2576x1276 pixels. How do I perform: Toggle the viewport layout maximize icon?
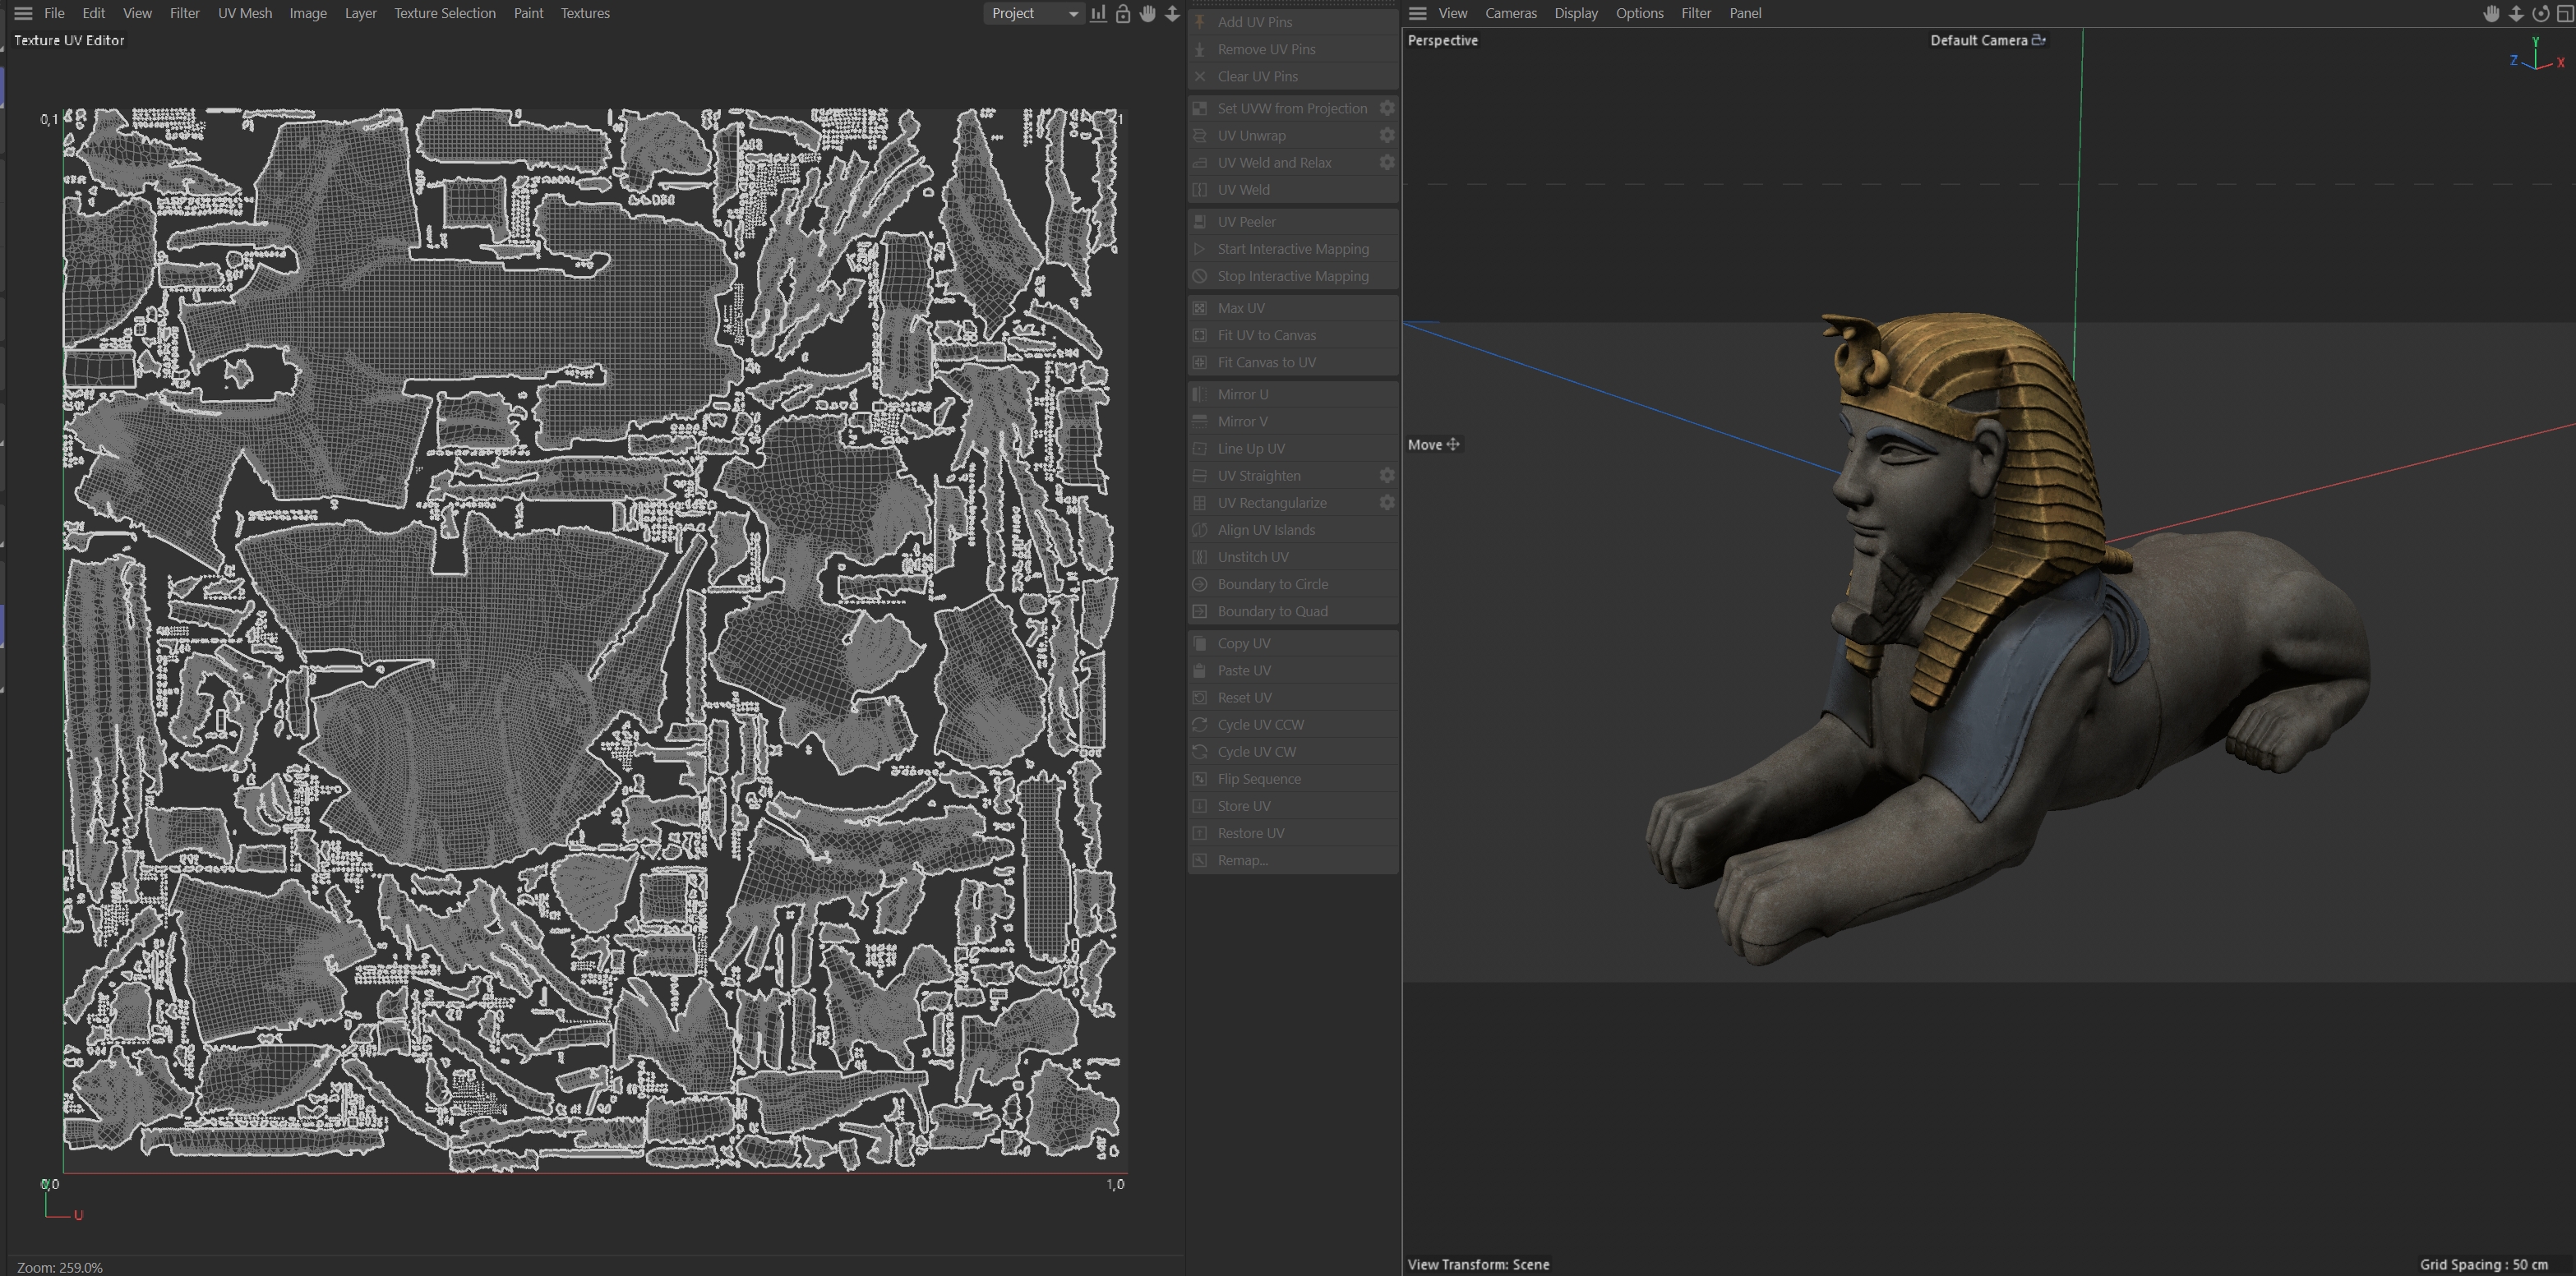pos(2564,13)
